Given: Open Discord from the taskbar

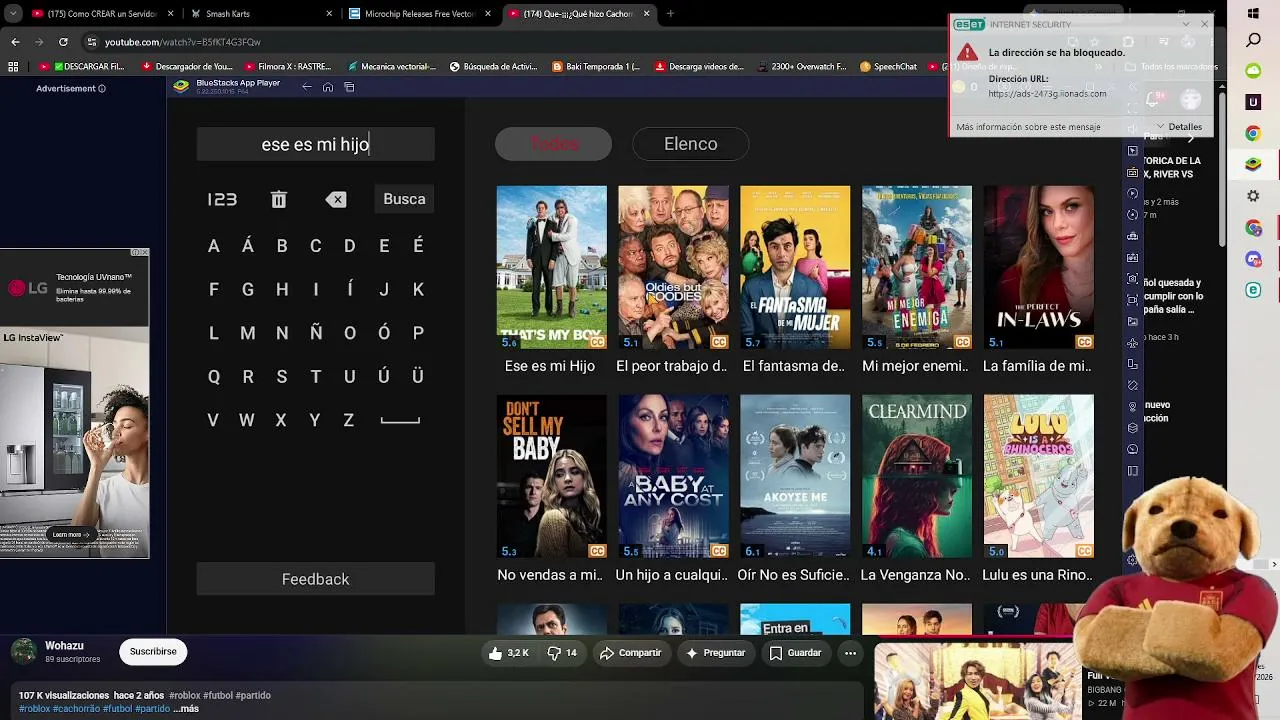Looking at the screenshot, I should tap(1253, 259).
